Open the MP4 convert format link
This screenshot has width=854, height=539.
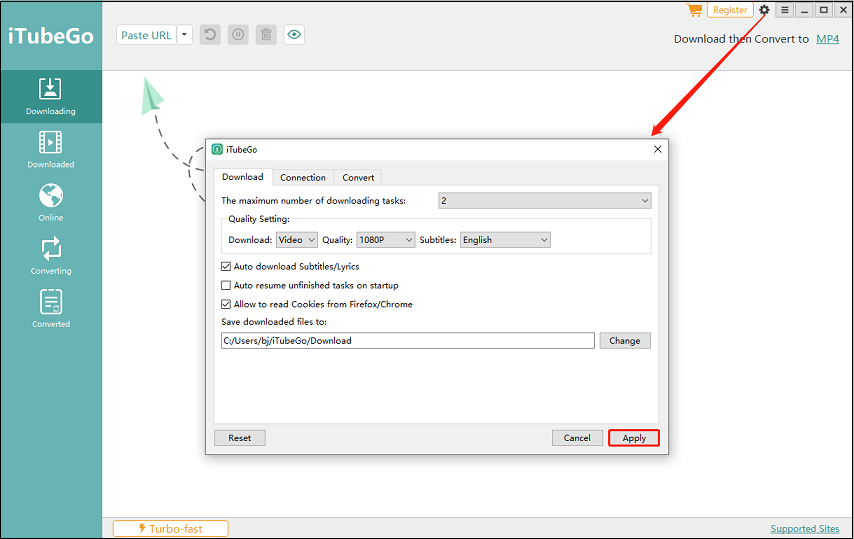(x=827, y=39)
